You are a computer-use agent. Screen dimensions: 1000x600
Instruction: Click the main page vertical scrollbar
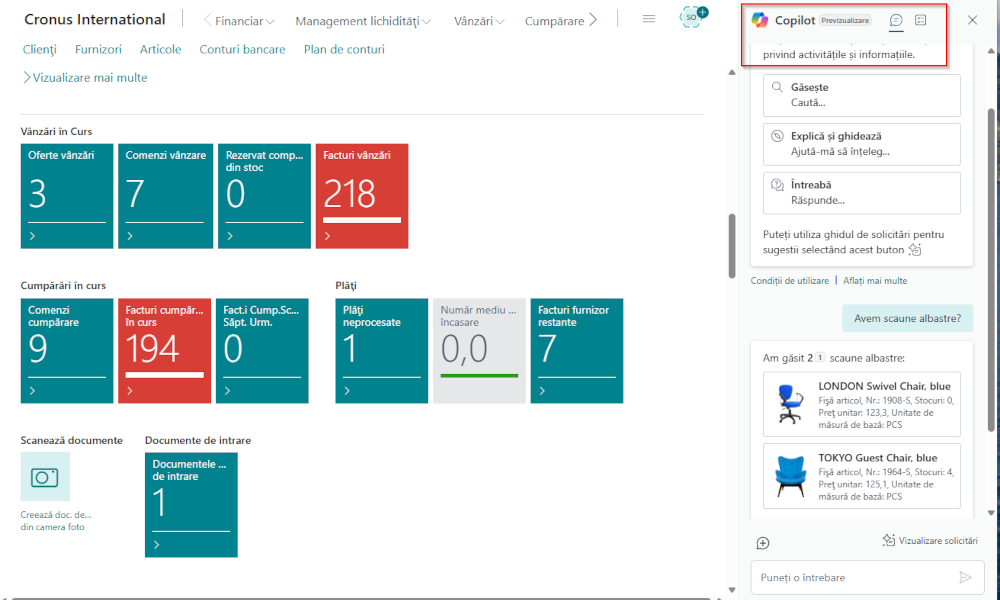(732, 247)
